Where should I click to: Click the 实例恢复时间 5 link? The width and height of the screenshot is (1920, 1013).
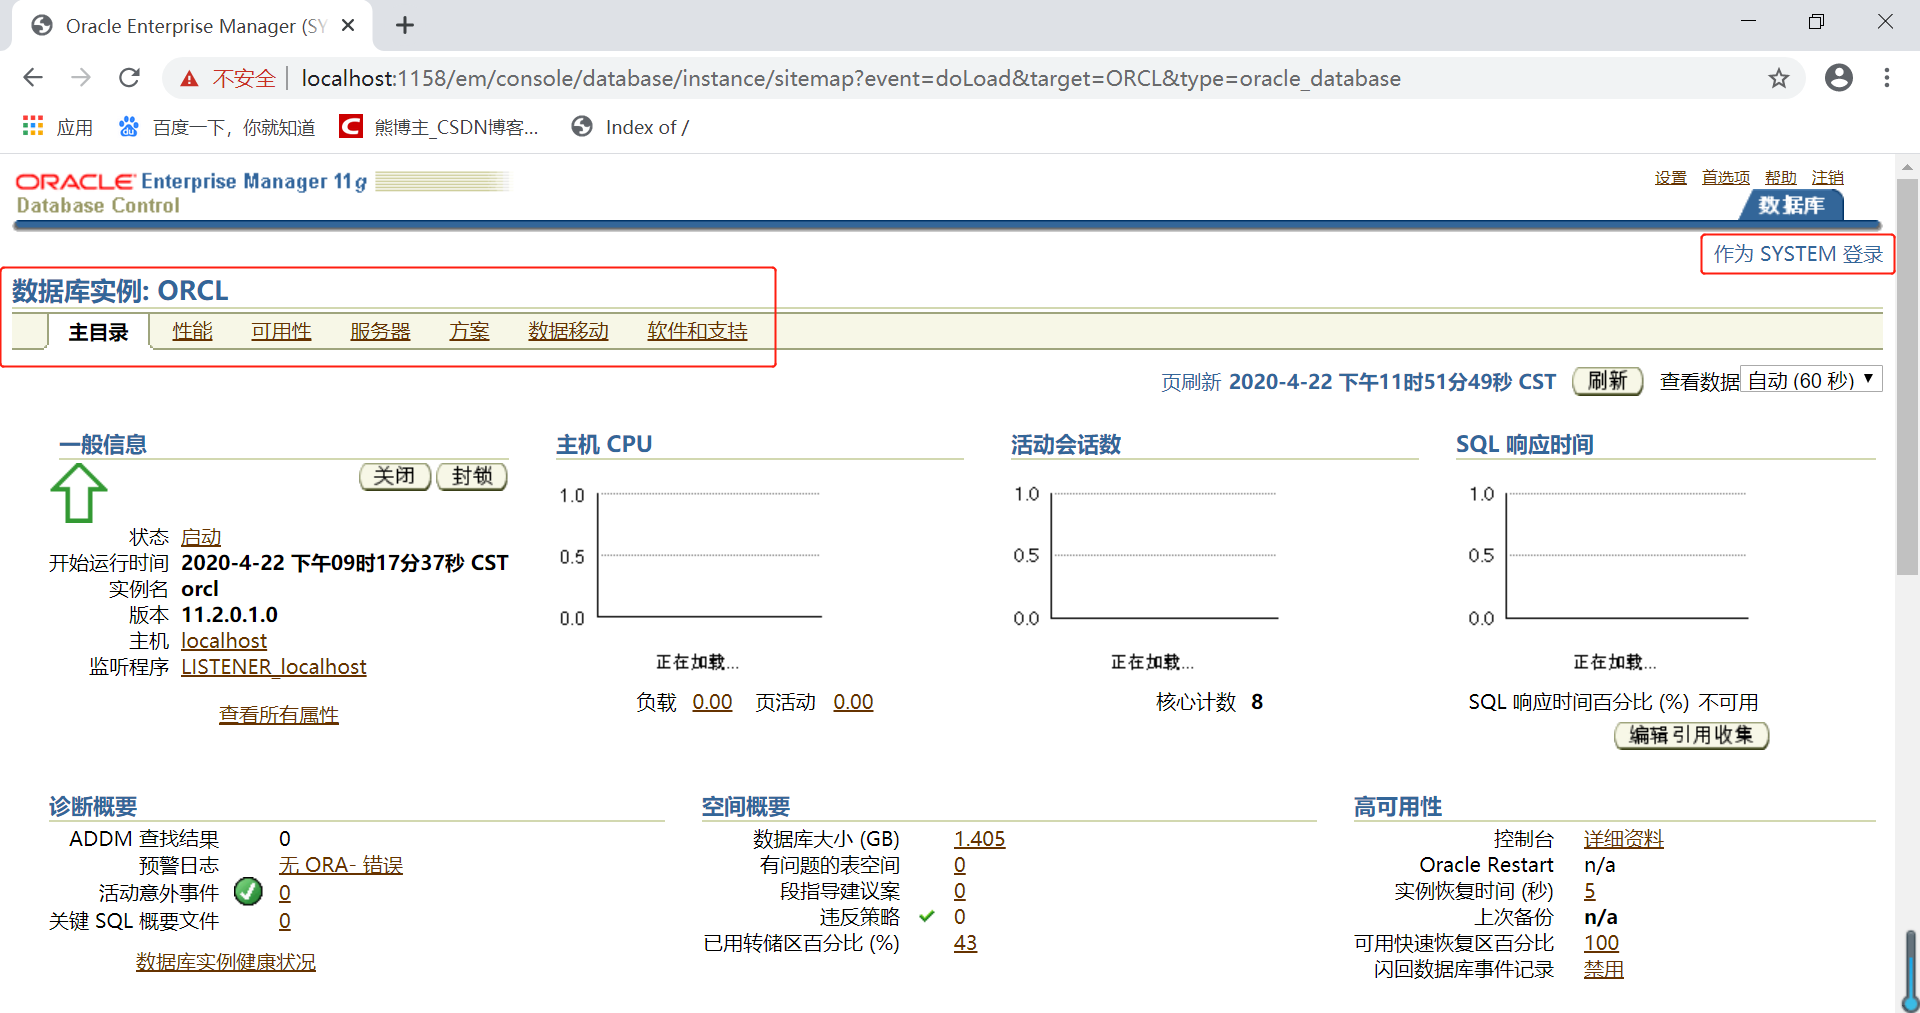tap(1590, 891)
